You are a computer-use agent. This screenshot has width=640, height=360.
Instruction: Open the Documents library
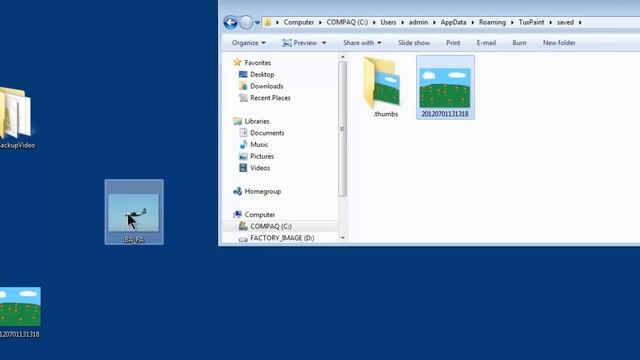267,133
